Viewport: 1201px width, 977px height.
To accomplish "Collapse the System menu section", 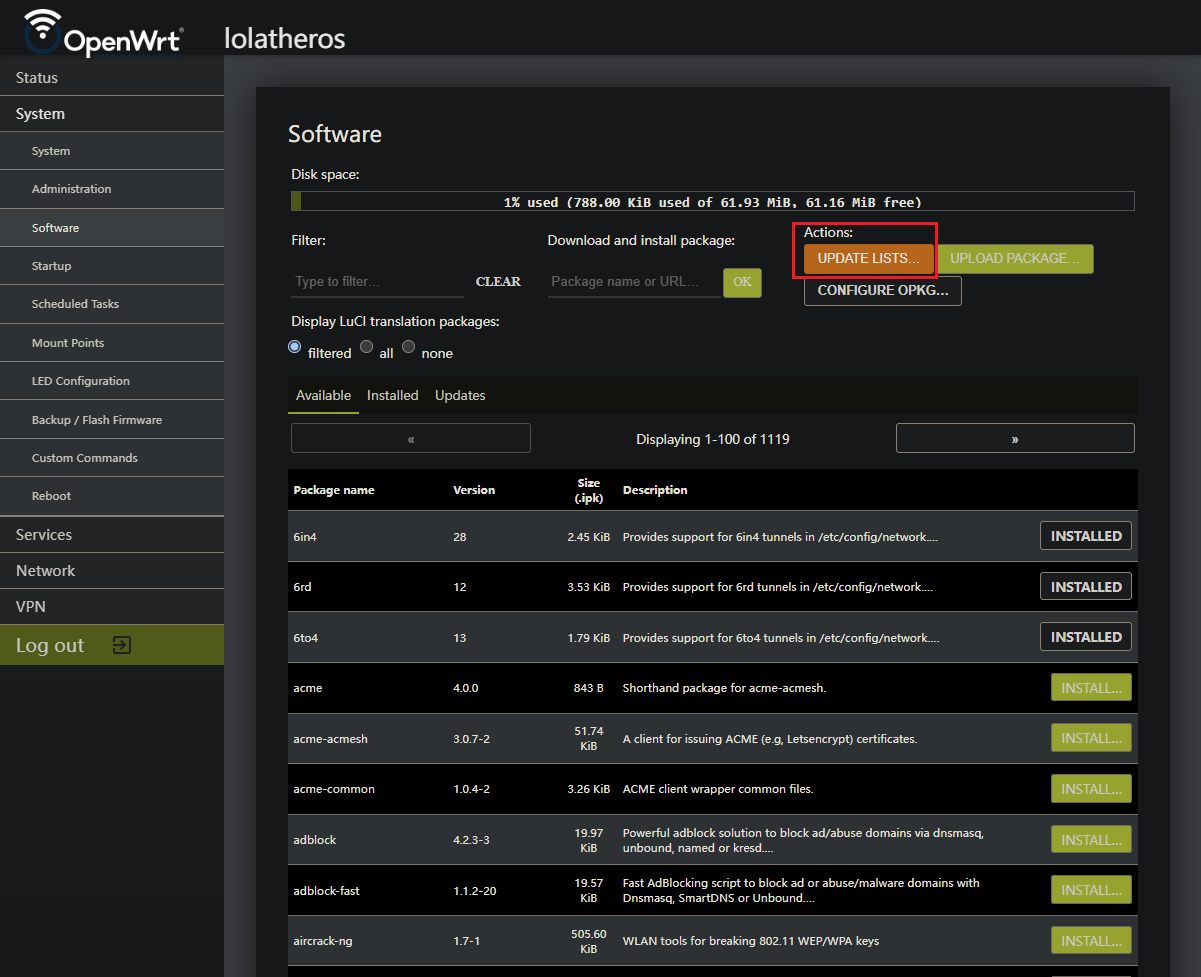I will pyautogui.click(x=112, y=114).
